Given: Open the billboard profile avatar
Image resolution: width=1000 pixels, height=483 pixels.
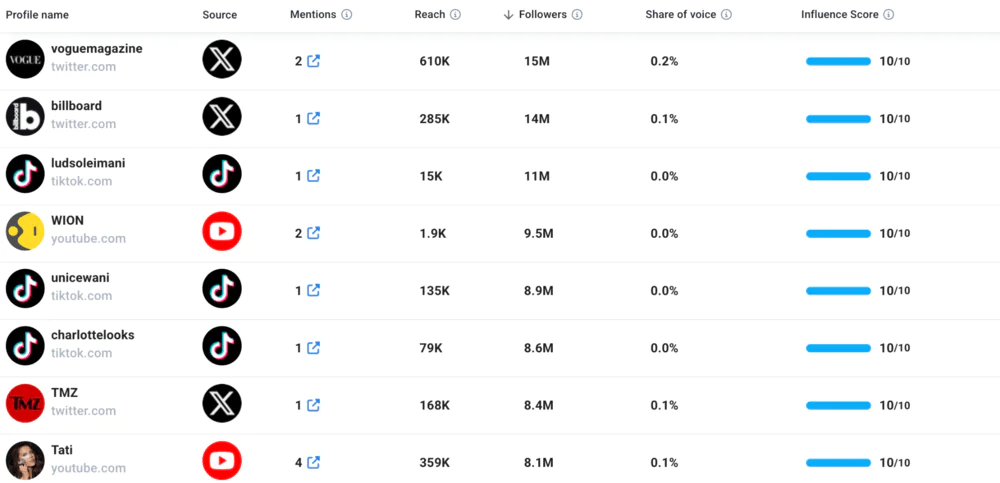Looking at the screenshot, I should (25, 117).
